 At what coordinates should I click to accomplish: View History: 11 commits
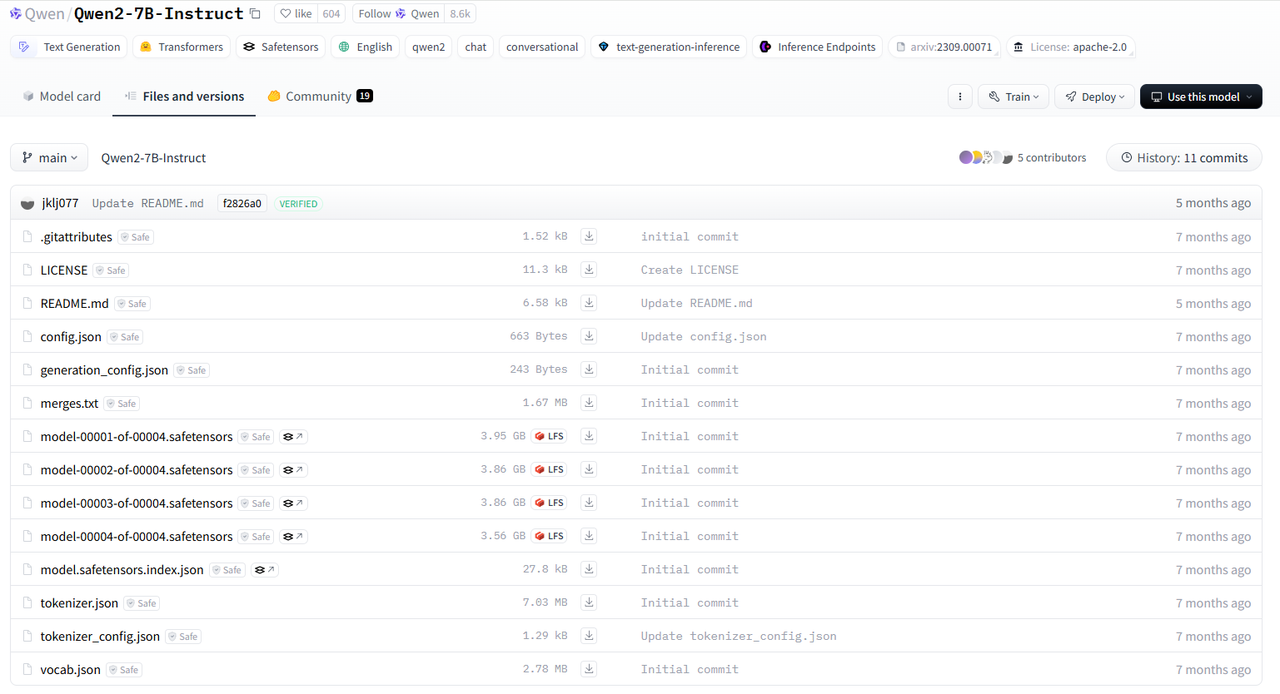1184,158
